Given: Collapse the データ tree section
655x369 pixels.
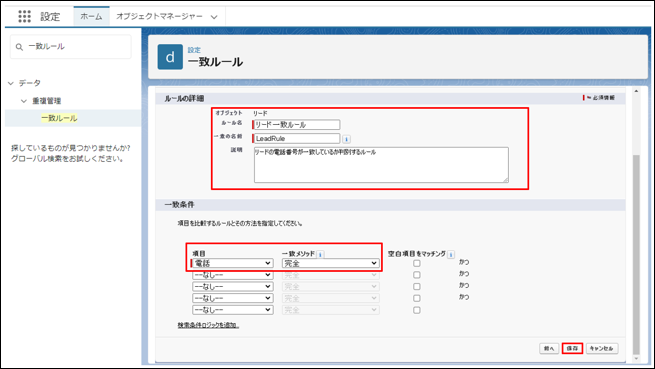Looking at the screenshot, I should [11, 83].
